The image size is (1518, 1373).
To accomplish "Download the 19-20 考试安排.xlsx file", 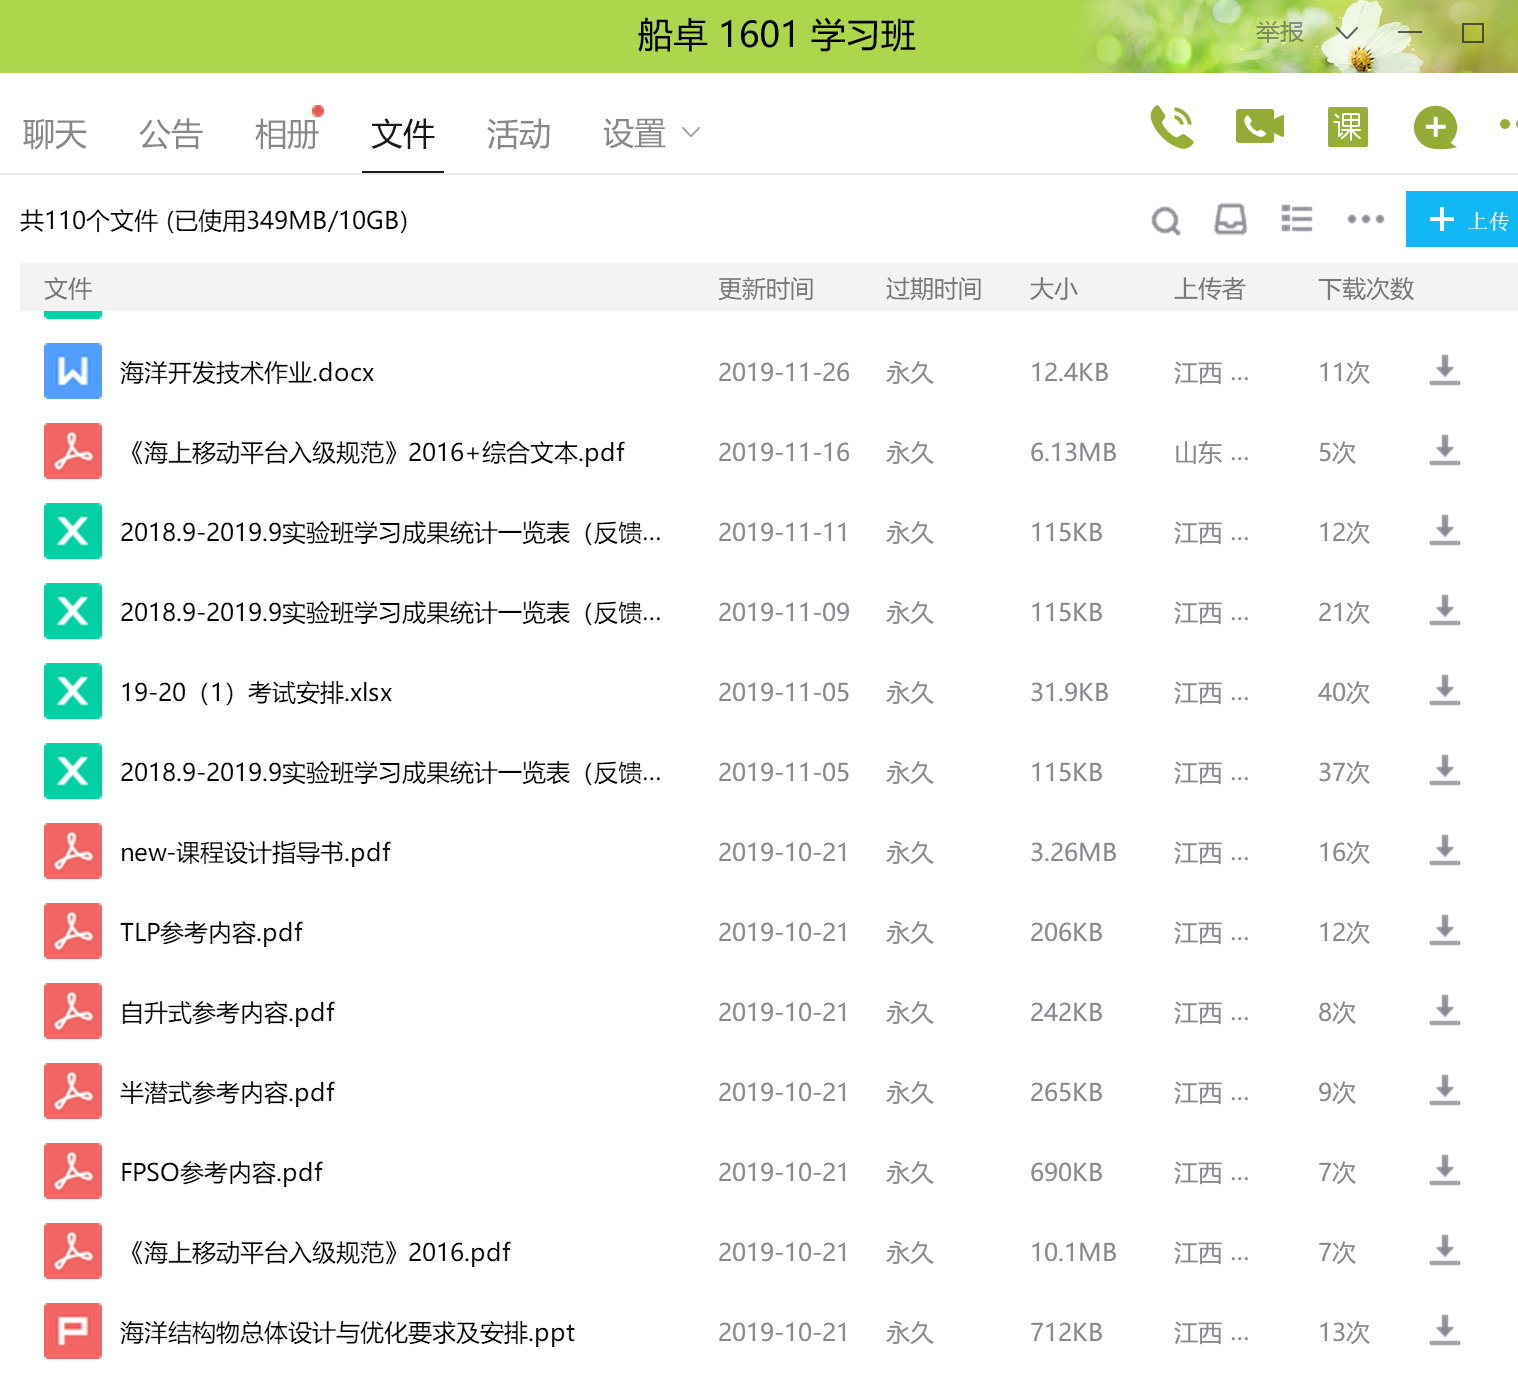I will tap(1444, 691).
